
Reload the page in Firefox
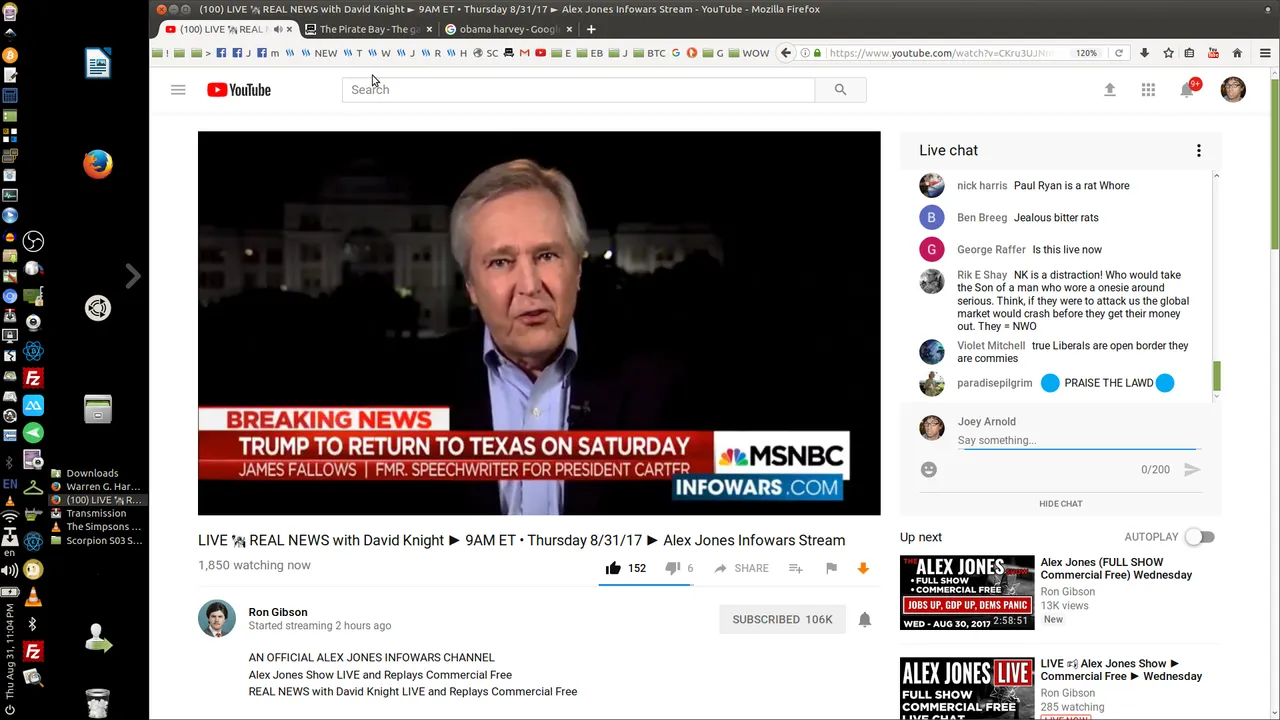click(x=1119, y=53)
